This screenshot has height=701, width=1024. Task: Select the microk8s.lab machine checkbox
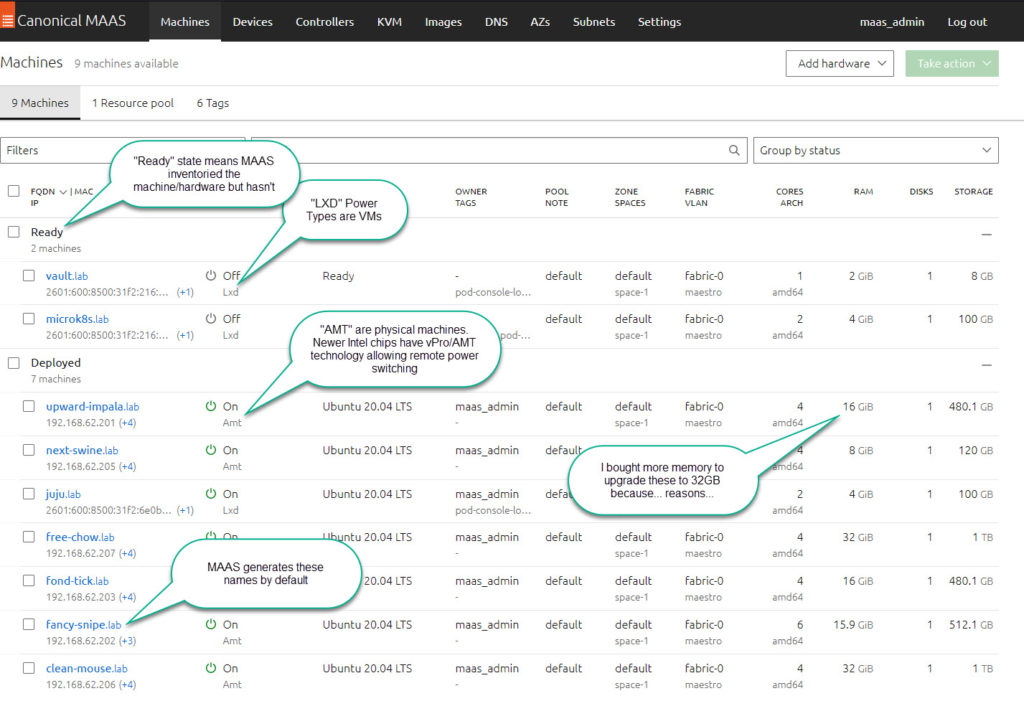point(29,319)
